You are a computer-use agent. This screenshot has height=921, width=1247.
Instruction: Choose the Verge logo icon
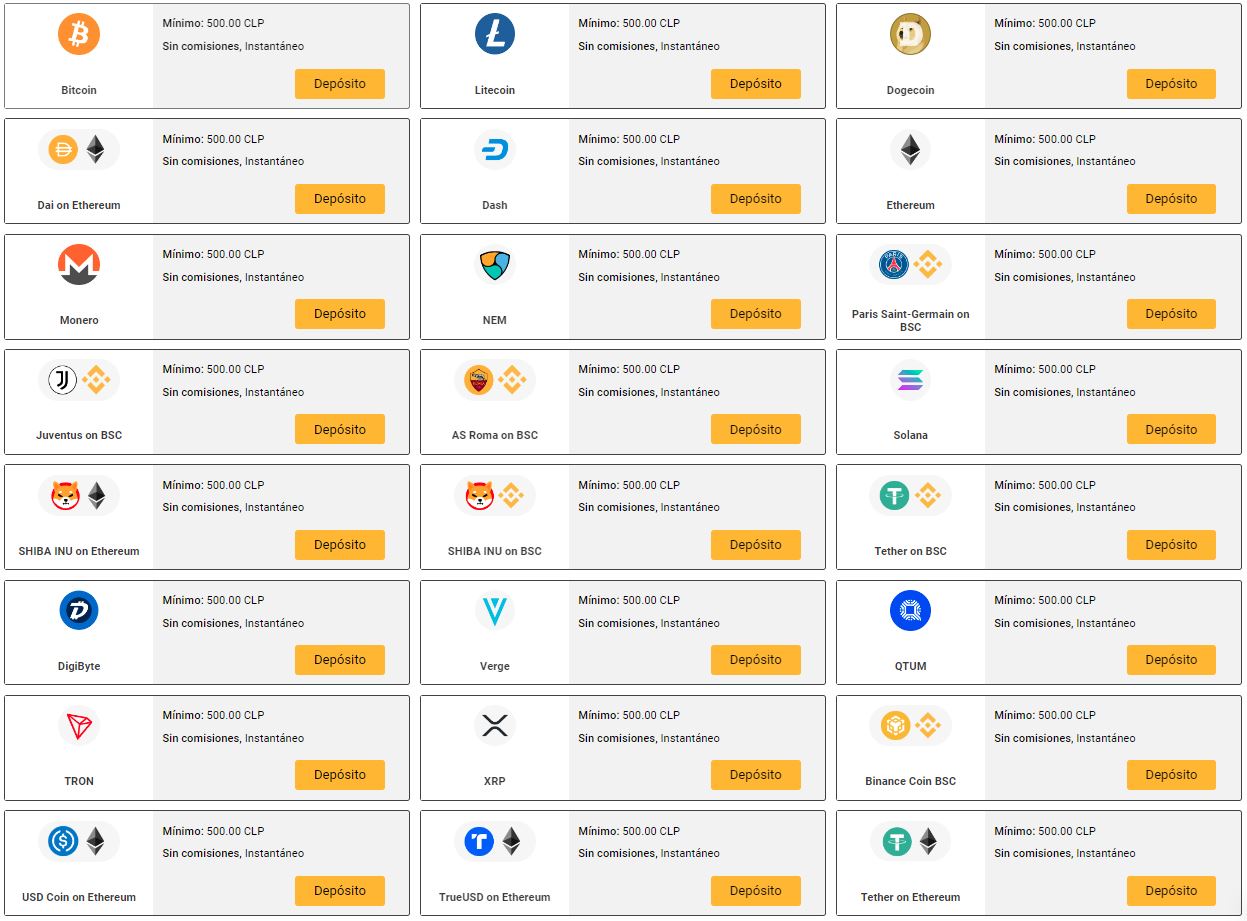(494, 611)
